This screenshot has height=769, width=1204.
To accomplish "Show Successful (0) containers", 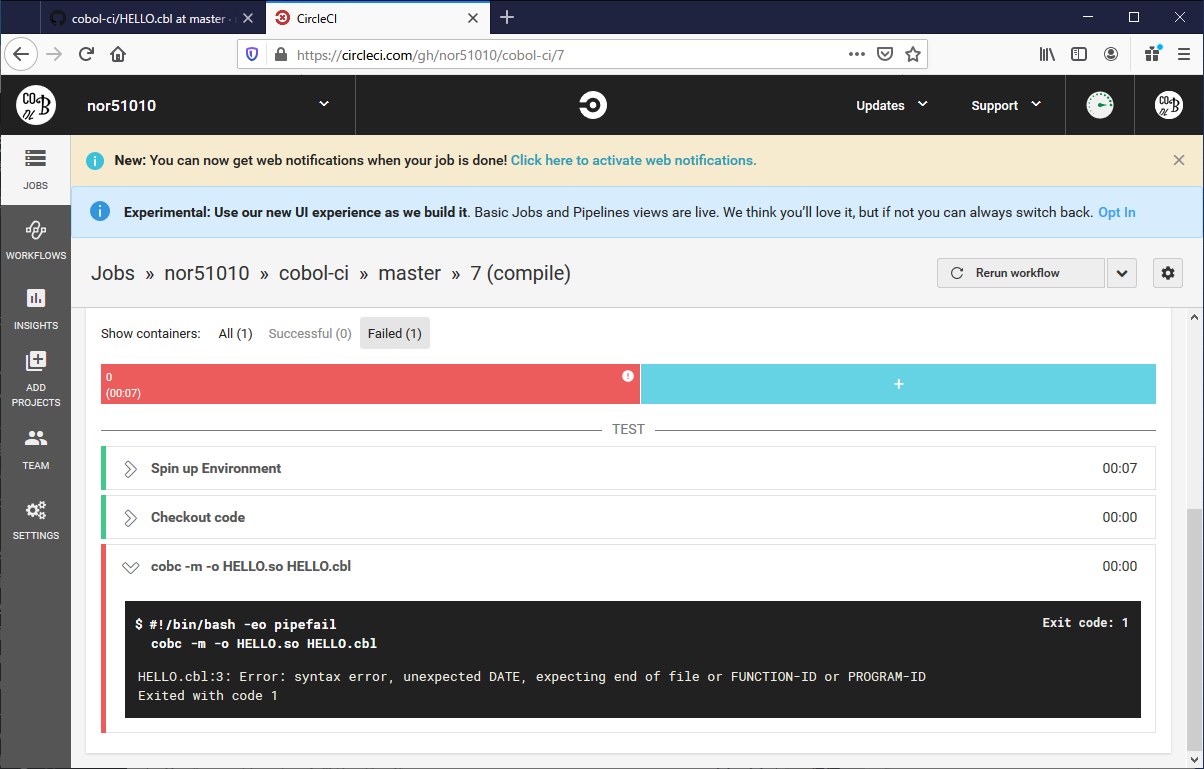I will (310, 333).
